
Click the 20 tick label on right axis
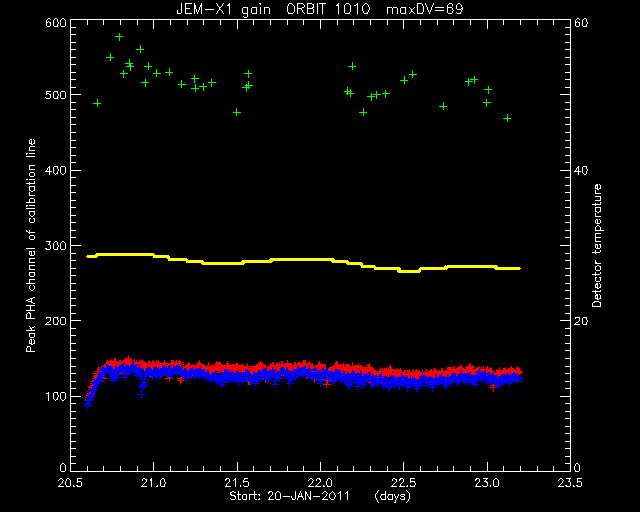(581, 321)
